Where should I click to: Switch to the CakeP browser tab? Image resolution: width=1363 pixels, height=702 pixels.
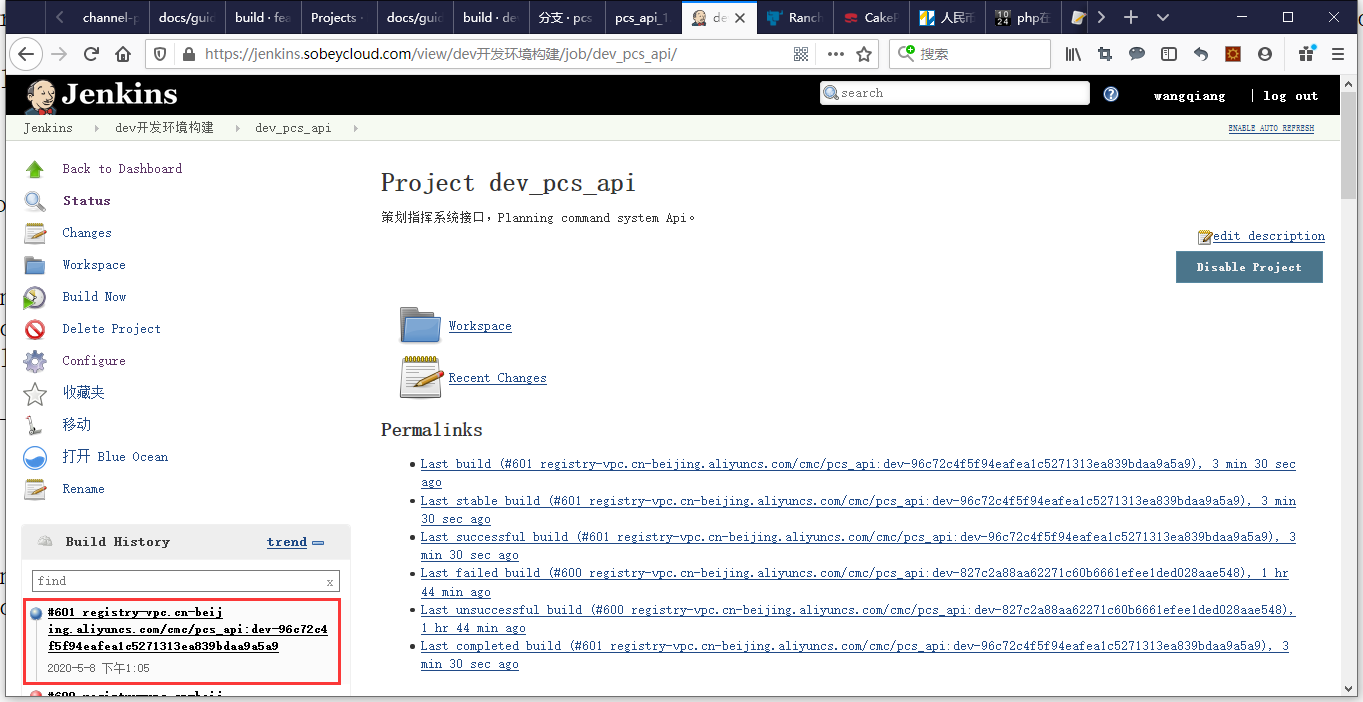pyautogui.click(x=871, y=17)
